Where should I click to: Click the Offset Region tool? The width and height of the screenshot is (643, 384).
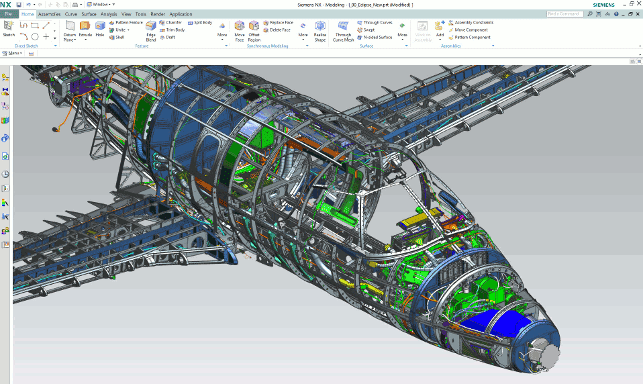click(x=254, y=31)
